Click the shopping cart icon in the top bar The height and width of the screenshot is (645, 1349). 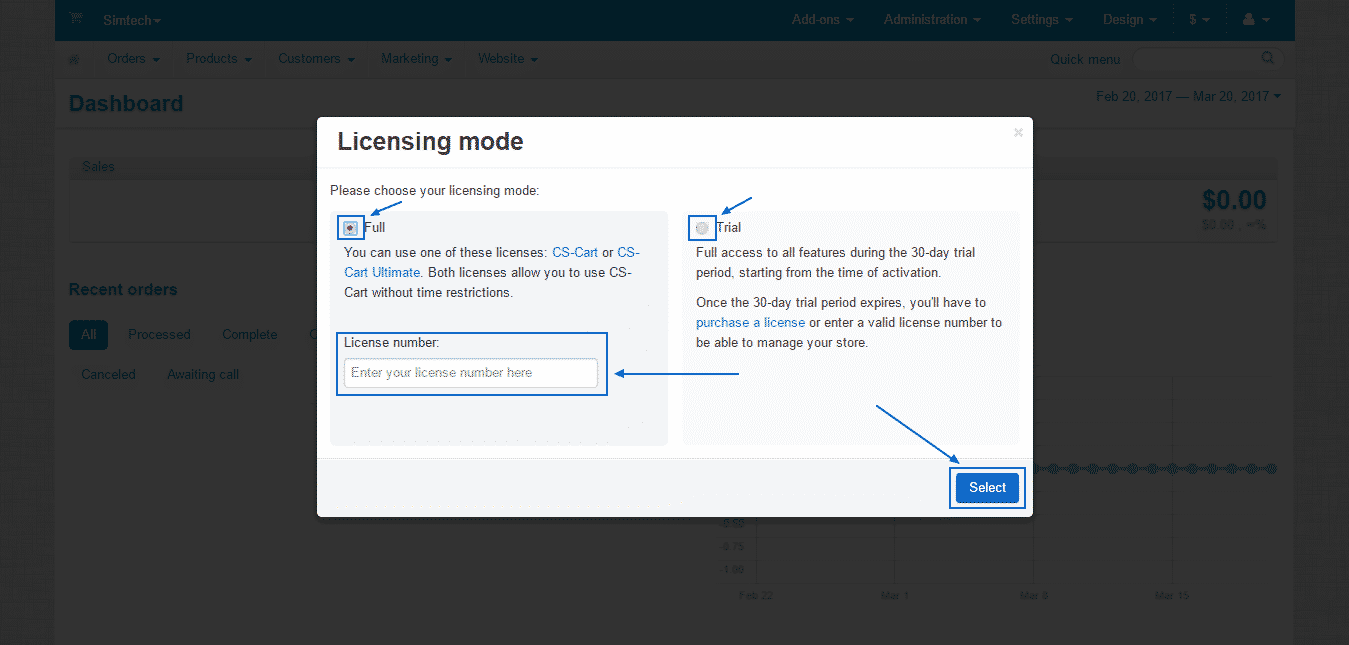pos(75,17)
